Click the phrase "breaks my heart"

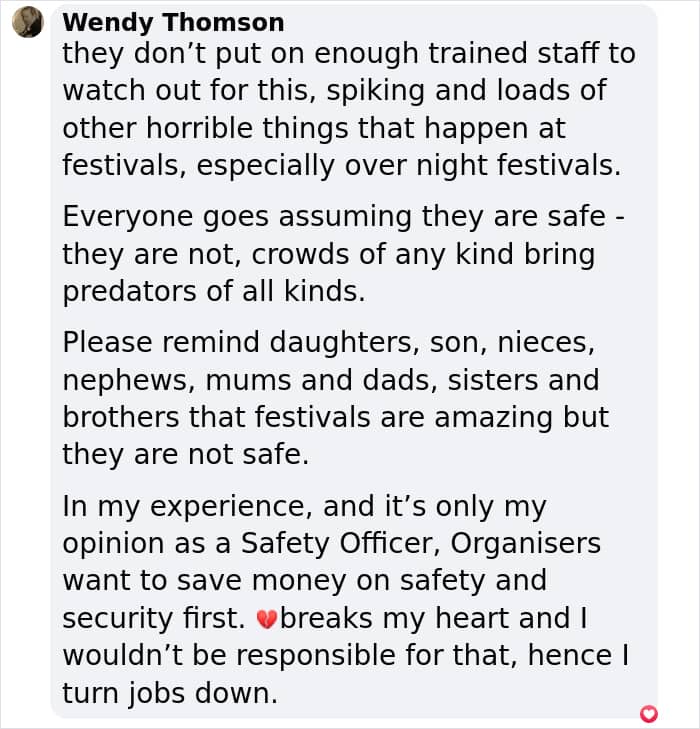pyautogui.click(x=396, y=618)
